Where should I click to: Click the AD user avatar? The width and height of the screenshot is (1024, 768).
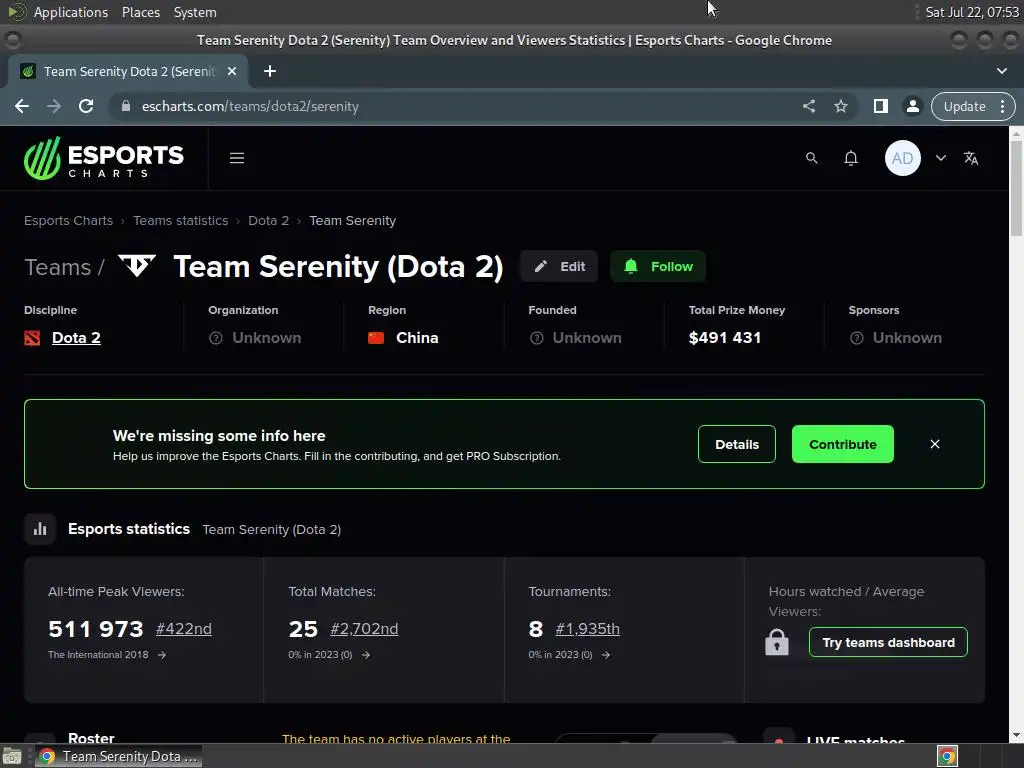pos(903,158)
